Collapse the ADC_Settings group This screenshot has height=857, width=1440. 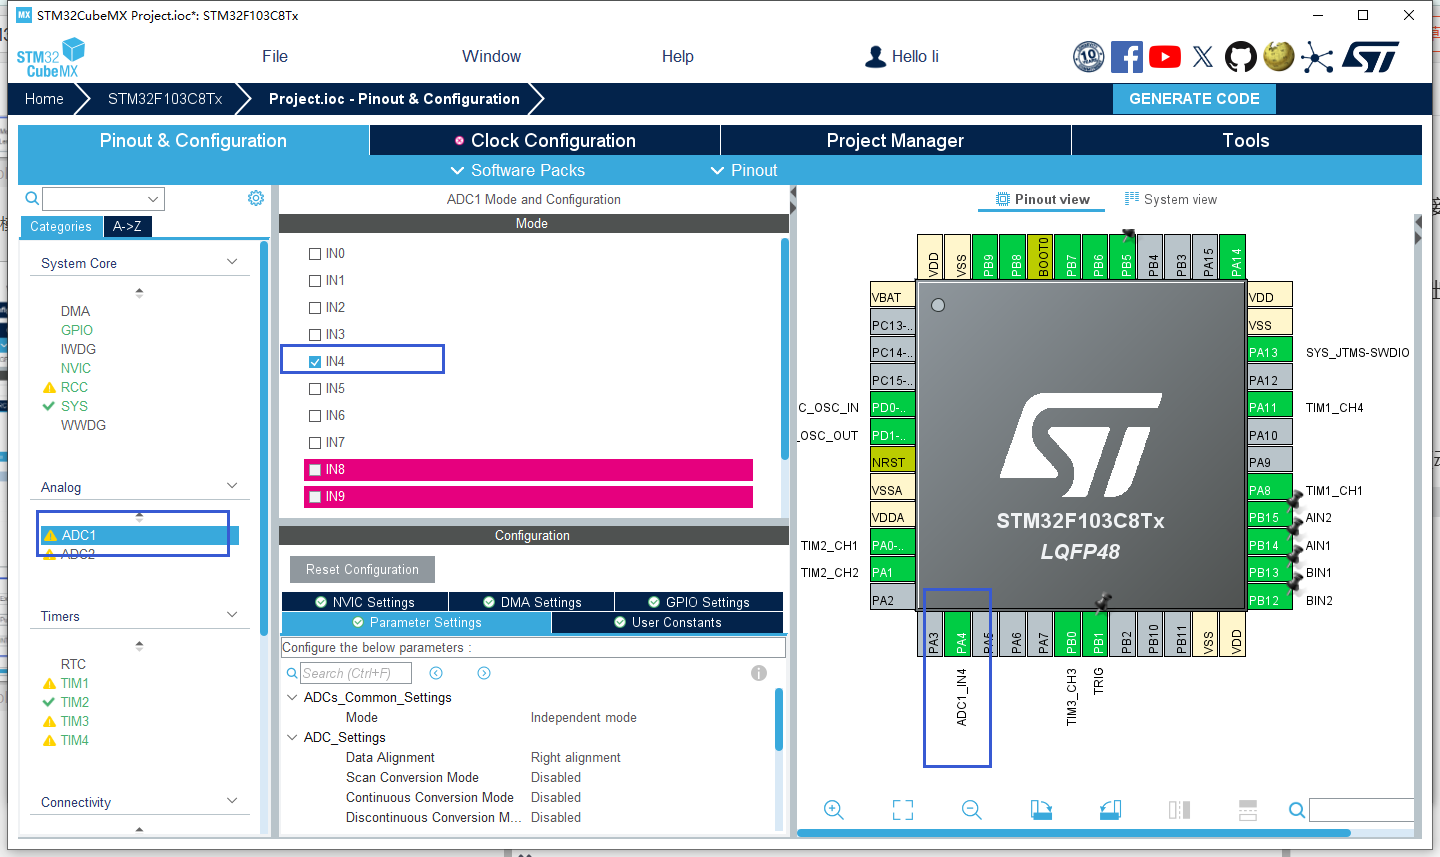tap(292, 737)
